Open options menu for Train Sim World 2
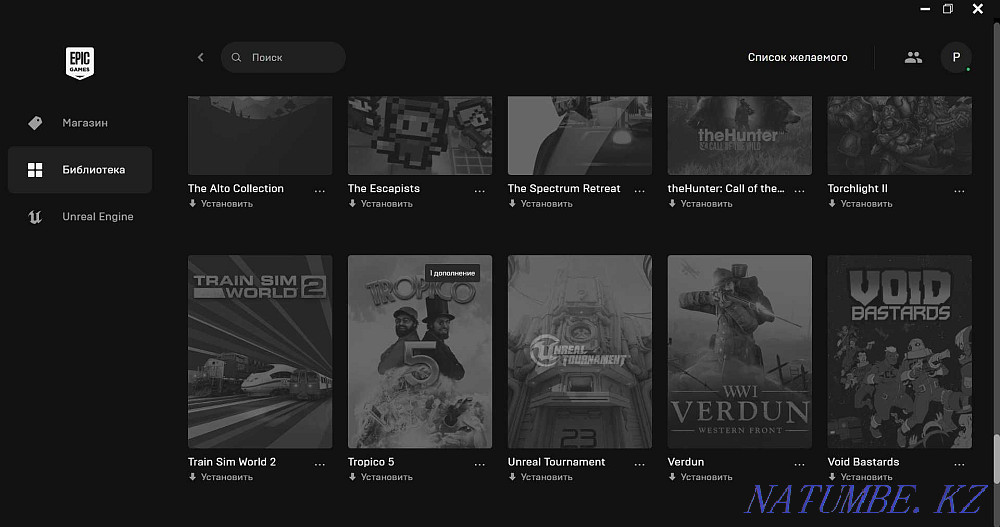Screen dimensions: 1000x527 320,463
